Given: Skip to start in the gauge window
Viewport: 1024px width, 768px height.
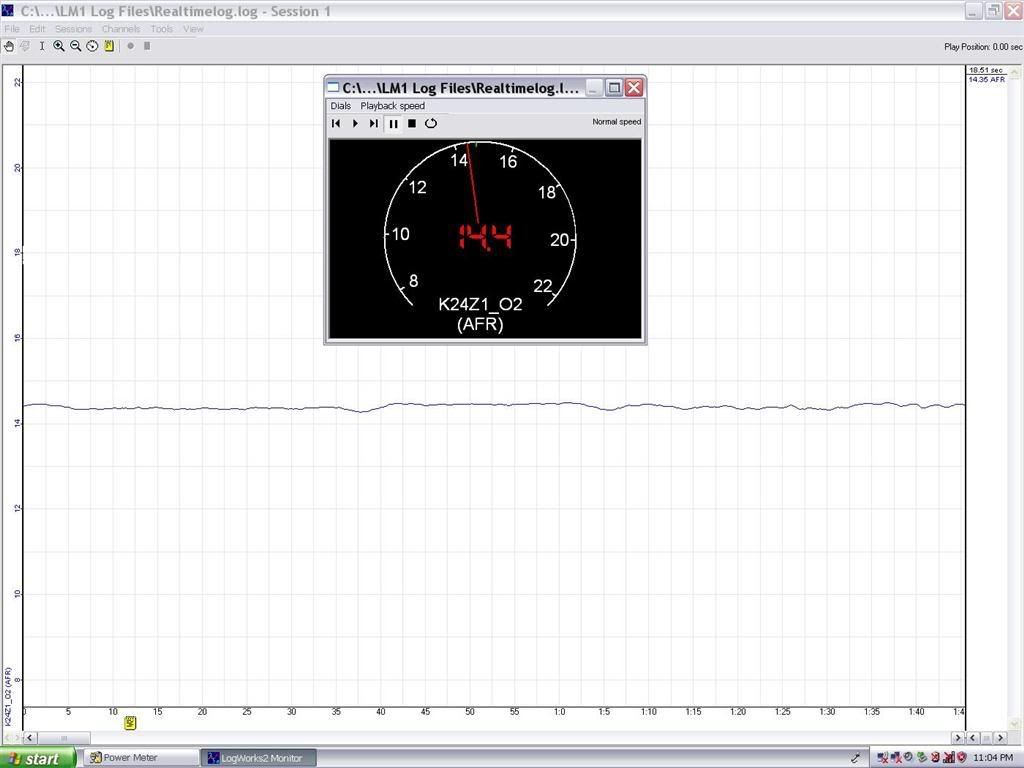Looking at the screenshot, I should click(x=336, y=123).
